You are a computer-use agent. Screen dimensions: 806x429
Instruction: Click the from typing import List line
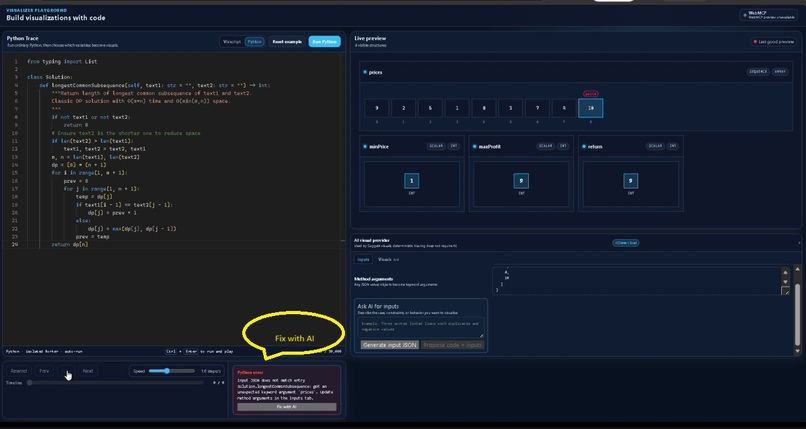pos(62,61)
